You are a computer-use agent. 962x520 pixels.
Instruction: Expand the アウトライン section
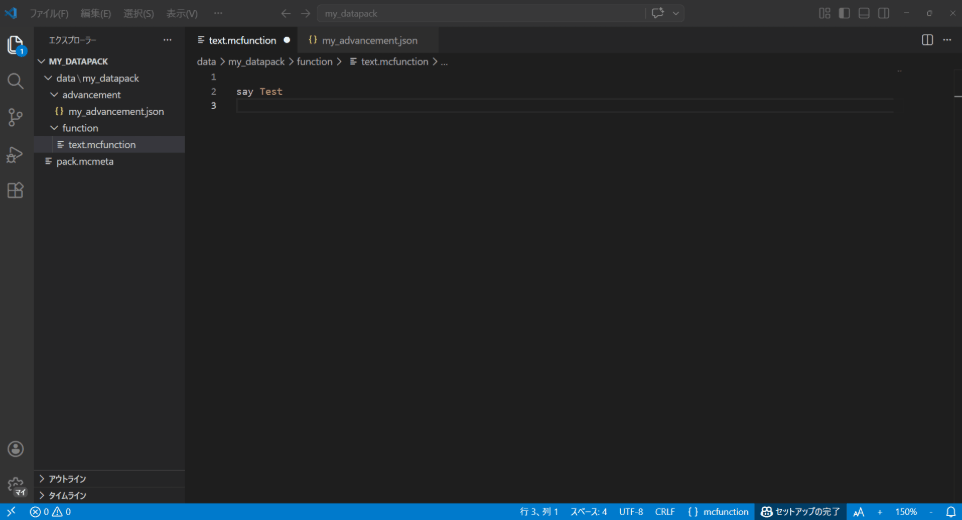[109, 479]
